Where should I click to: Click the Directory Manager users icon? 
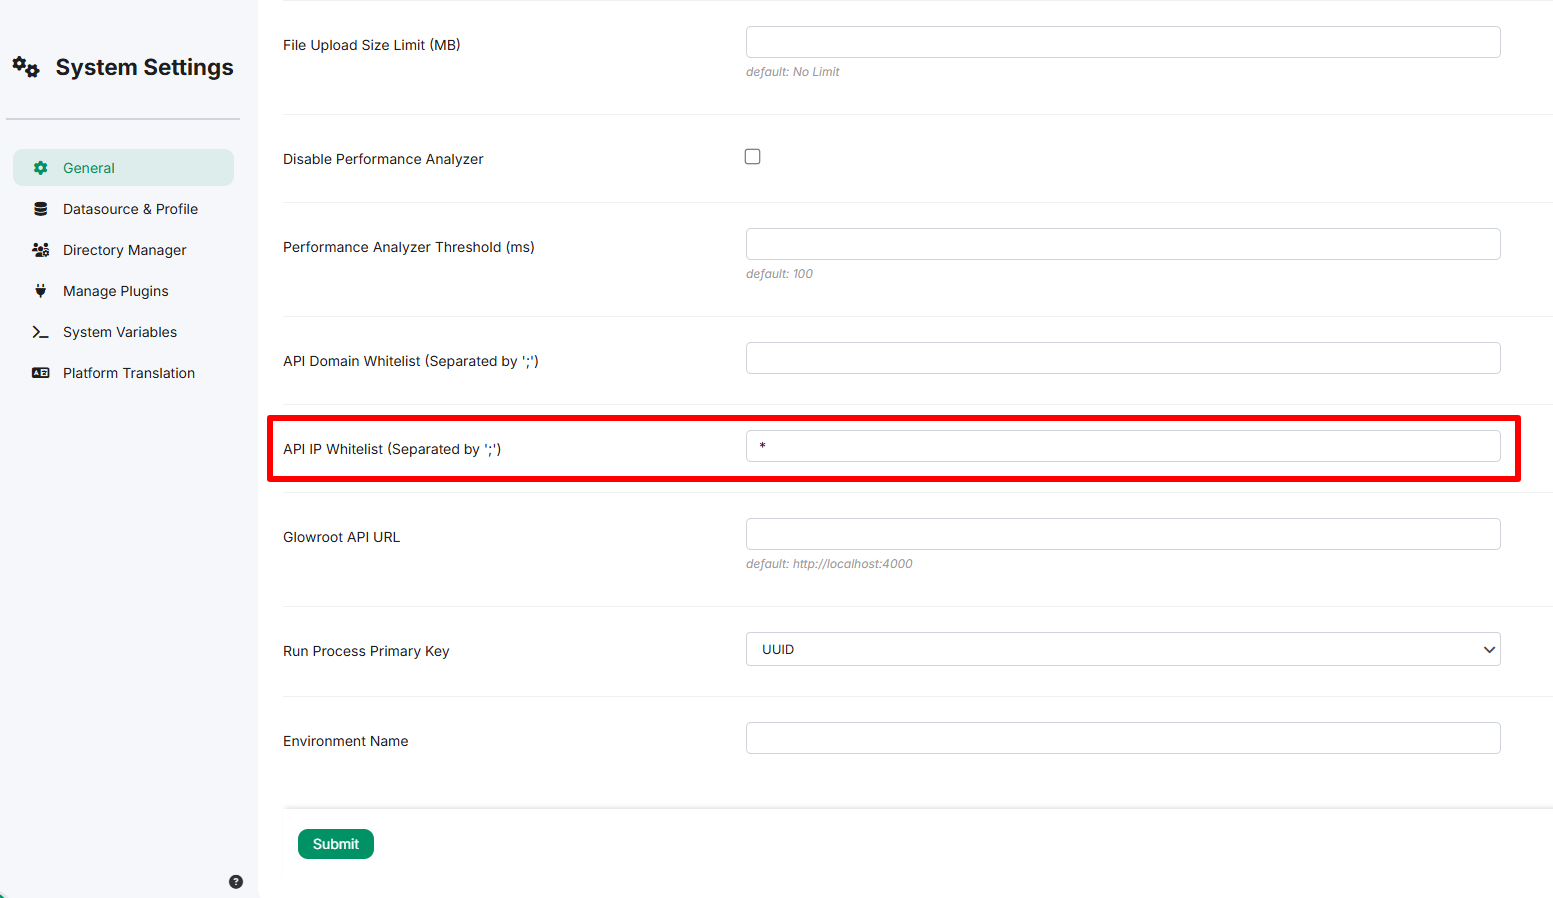pos(40,250)
